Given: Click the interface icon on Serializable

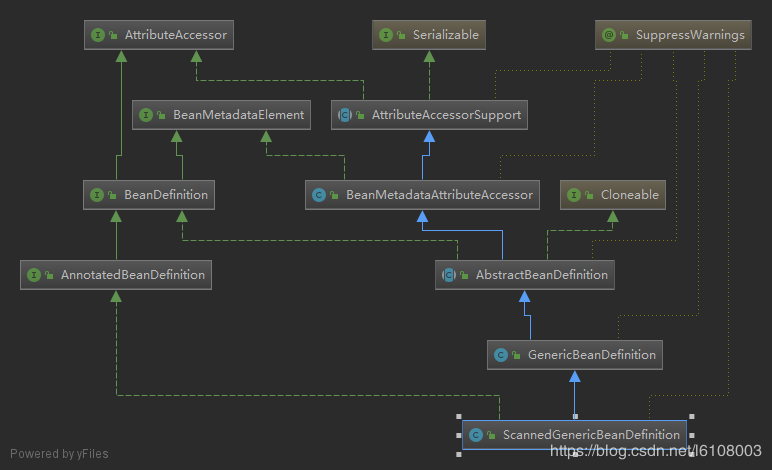Looking at the screenshot, I should [x=386, y=35].
